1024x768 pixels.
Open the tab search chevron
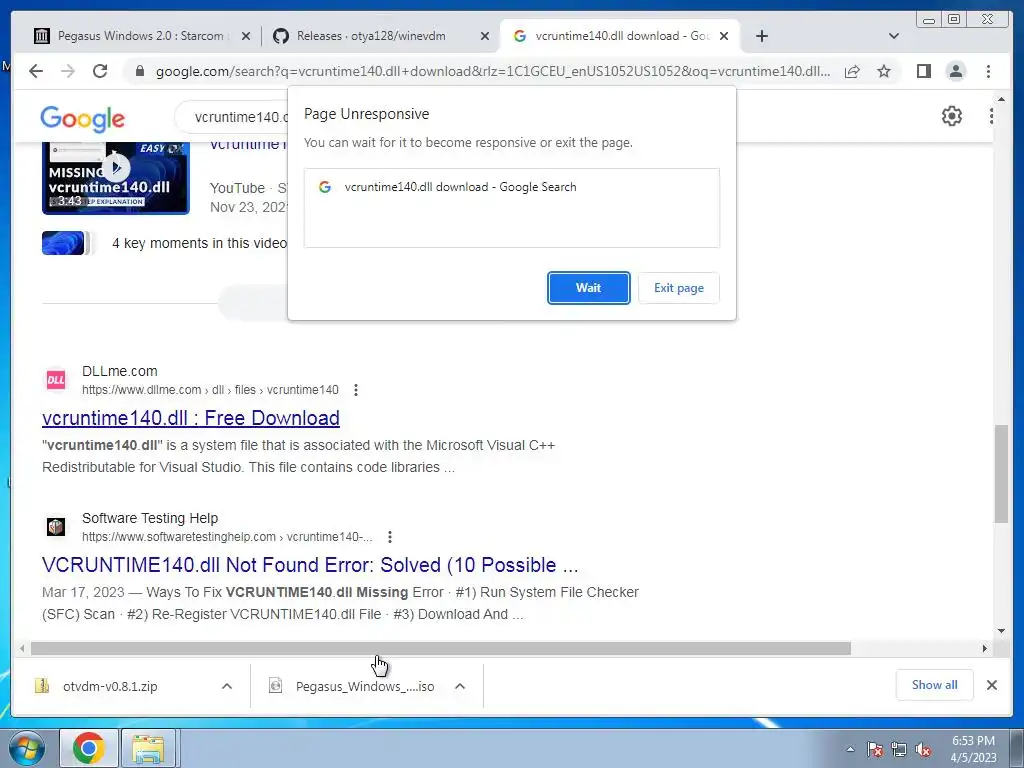click(x=894, y=36)
